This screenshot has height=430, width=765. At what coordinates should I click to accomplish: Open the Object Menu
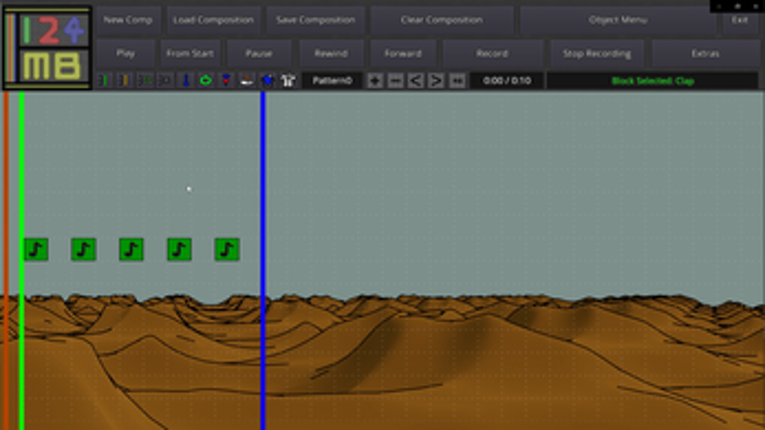pyautogui.click(x=618, y=20)
